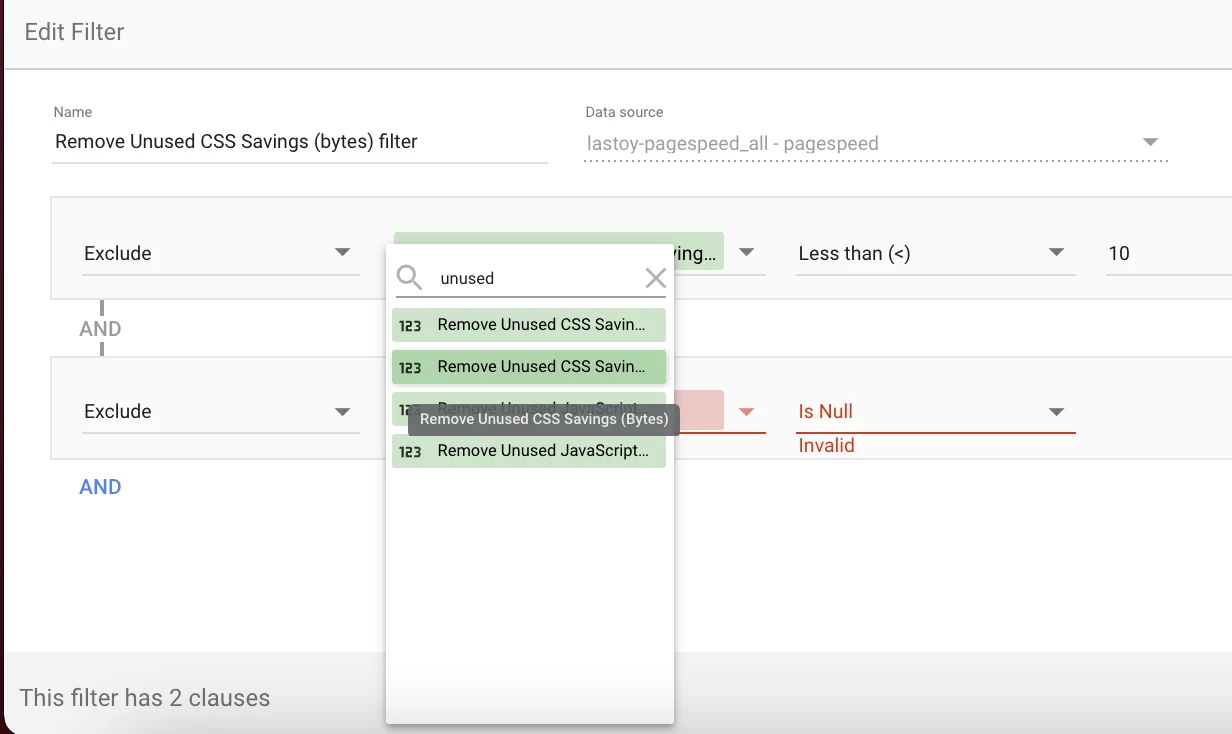Screen dimensions: 1232x734
Task: Click the value field containing 10
Action: 1168,254
